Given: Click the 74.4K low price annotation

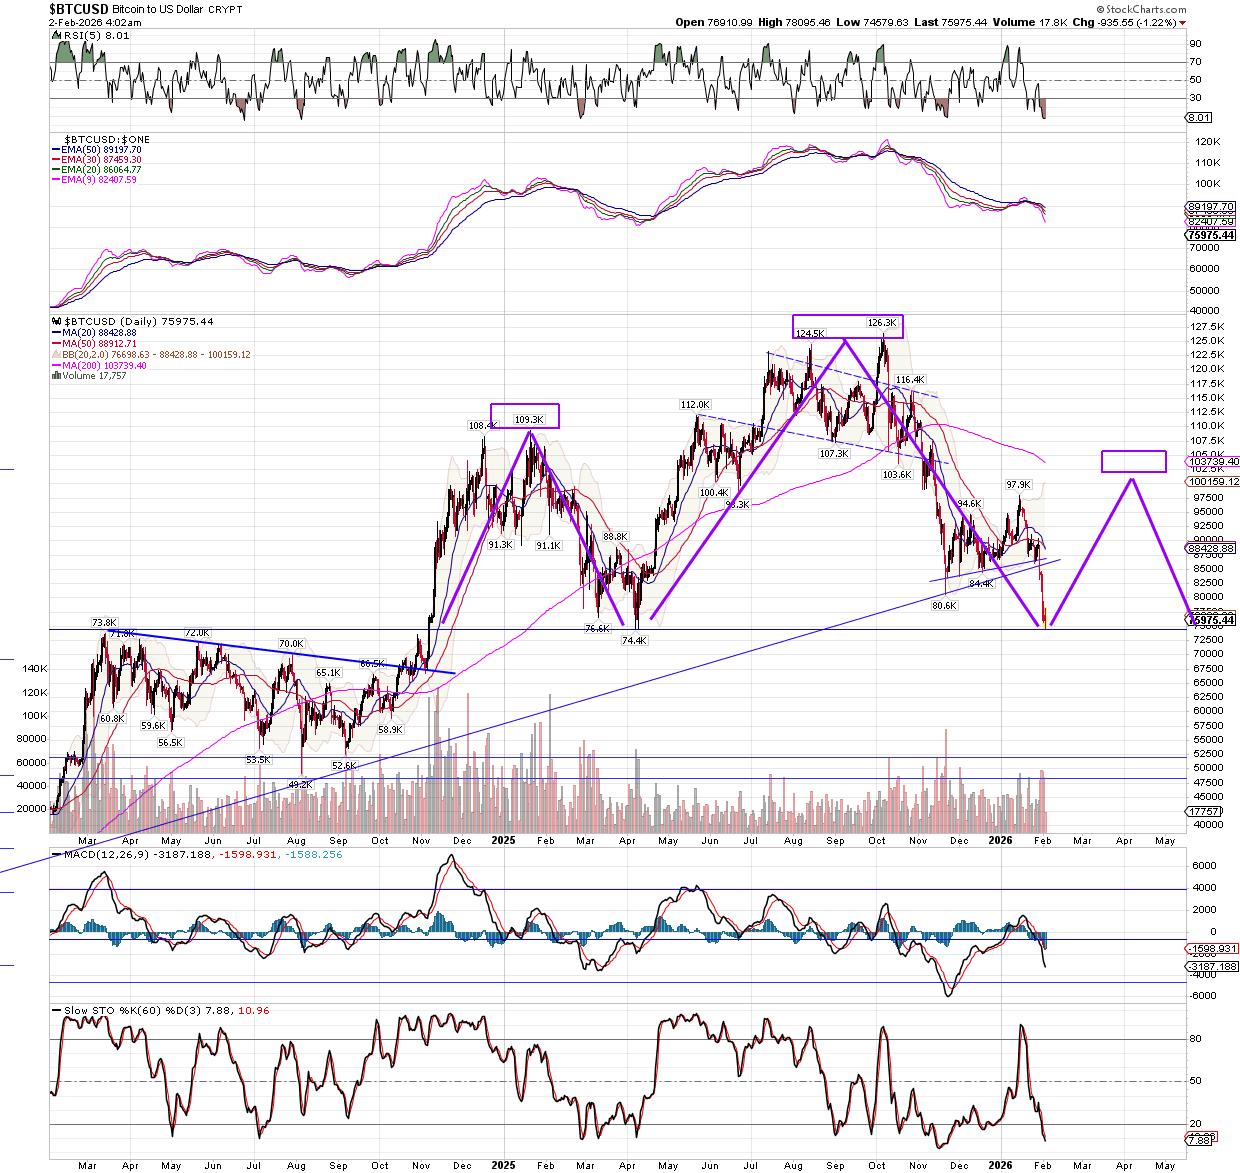Looking at the screenshot, I should [634, 641].
